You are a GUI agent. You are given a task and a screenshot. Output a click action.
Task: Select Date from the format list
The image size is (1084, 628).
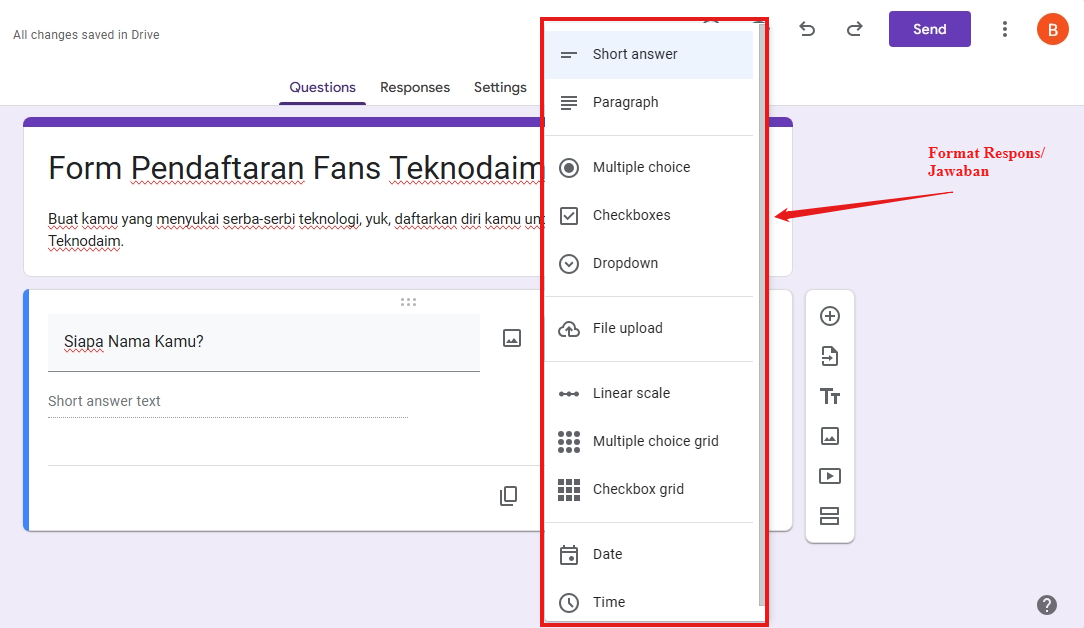(606, 554)
